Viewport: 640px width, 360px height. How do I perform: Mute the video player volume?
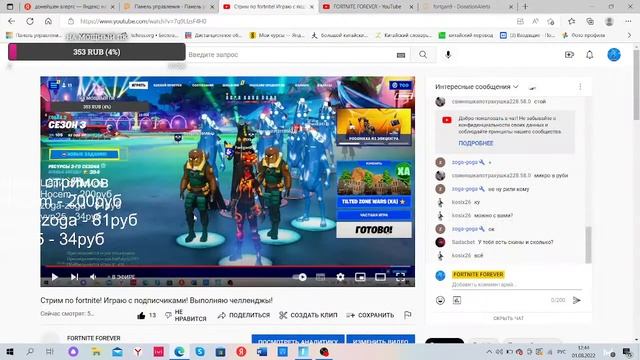[x=93, y=277]
